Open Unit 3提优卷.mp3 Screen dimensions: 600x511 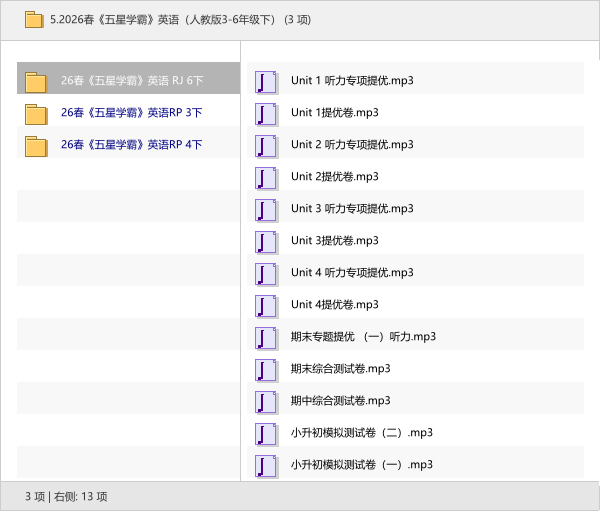pyautogui.click(x=334, y=241)
